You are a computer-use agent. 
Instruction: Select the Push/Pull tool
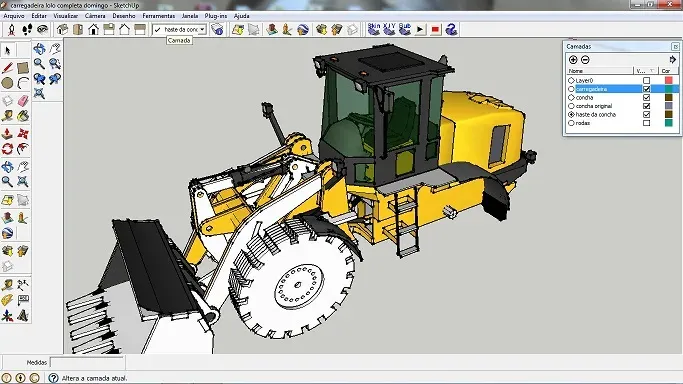tap(7, 134)
